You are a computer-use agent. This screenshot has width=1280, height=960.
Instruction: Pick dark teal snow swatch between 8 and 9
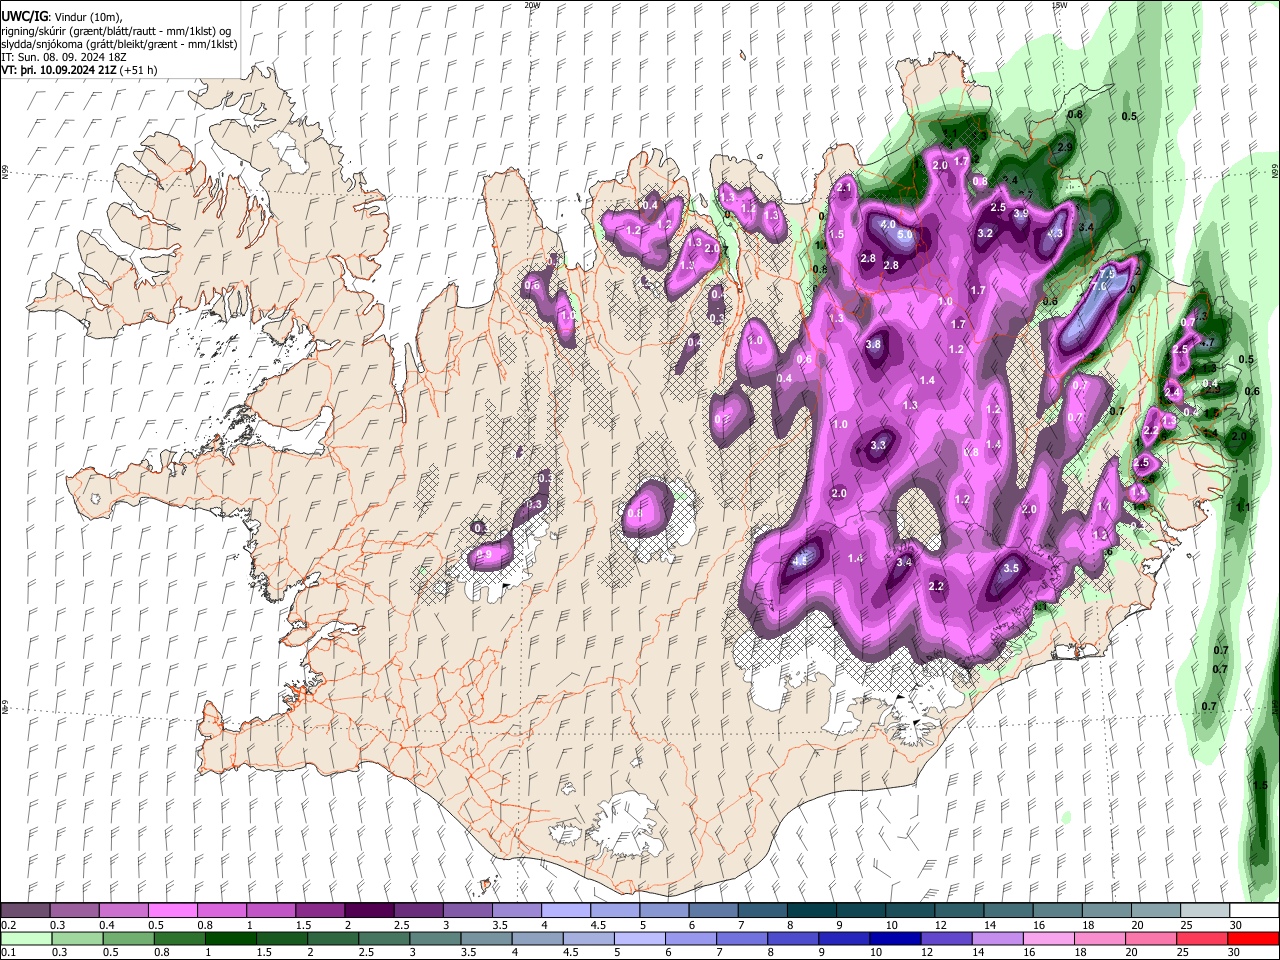[x=810, y=911]
